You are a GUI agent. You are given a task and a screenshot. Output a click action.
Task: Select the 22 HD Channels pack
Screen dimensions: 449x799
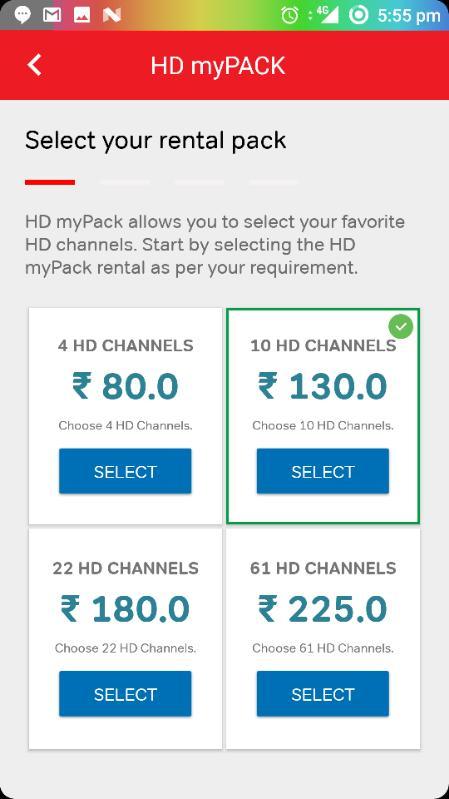125,694
